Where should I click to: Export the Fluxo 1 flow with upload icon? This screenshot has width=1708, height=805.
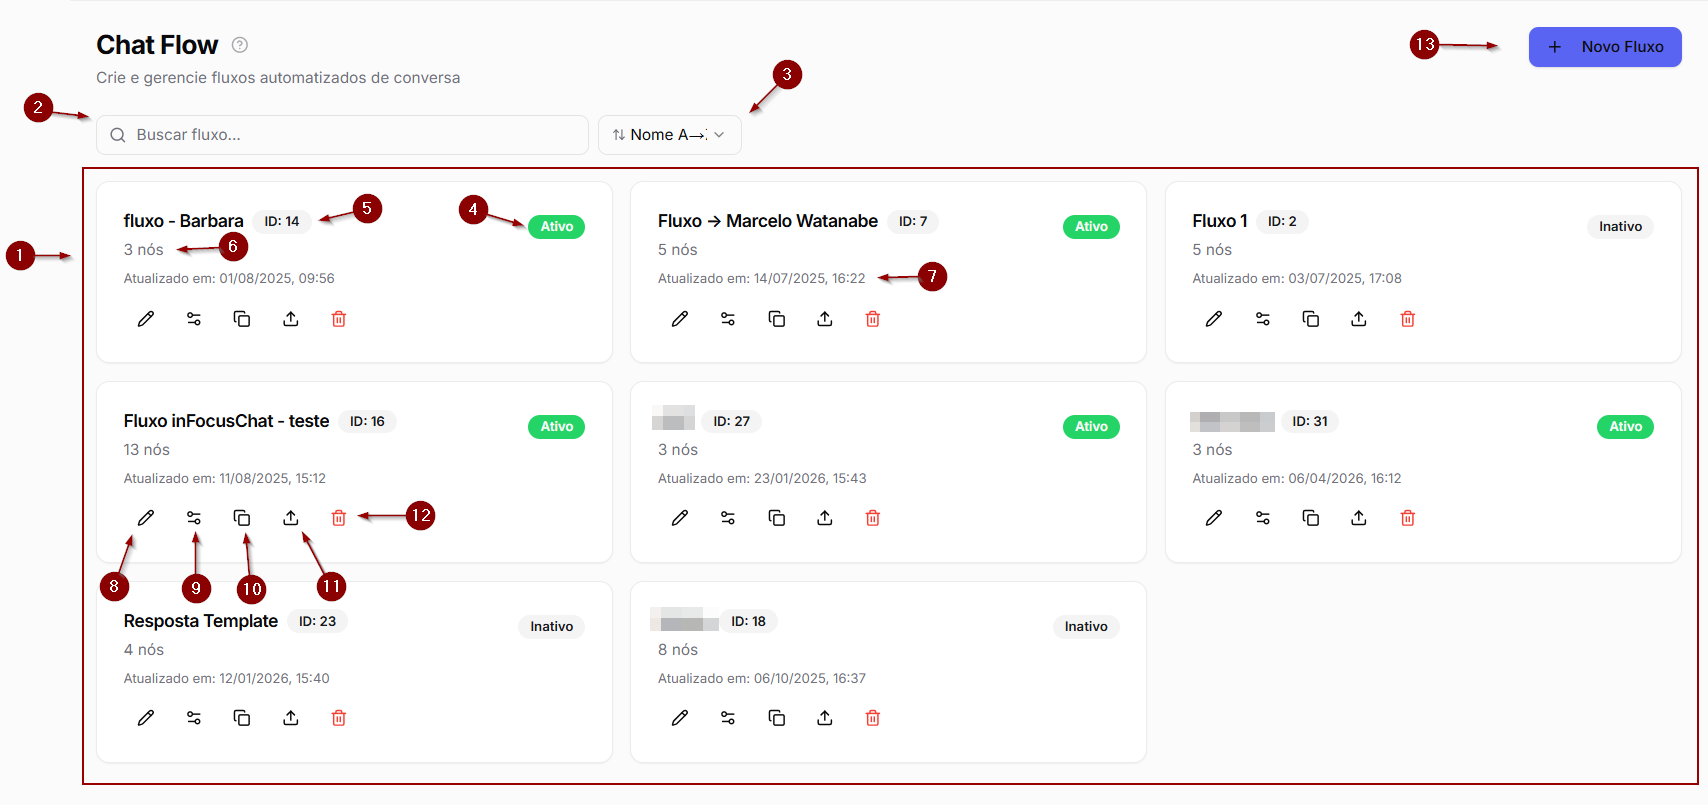[x=1359, y=319]
